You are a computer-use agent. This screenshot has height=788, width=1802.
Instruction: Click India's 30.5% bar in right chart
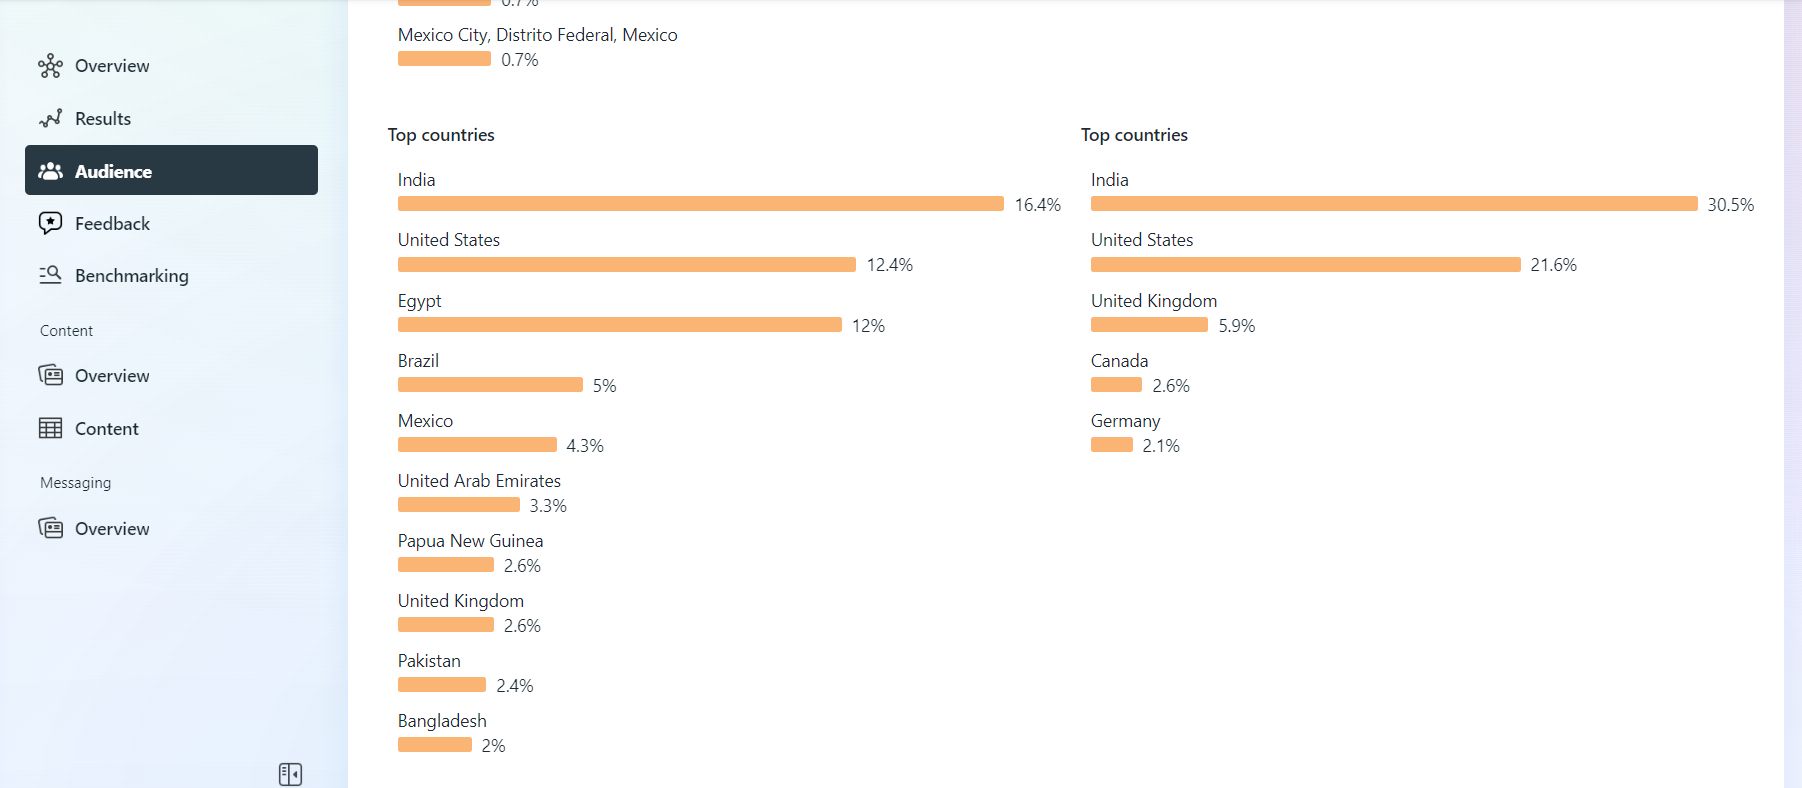click(x=1393, y=204)
